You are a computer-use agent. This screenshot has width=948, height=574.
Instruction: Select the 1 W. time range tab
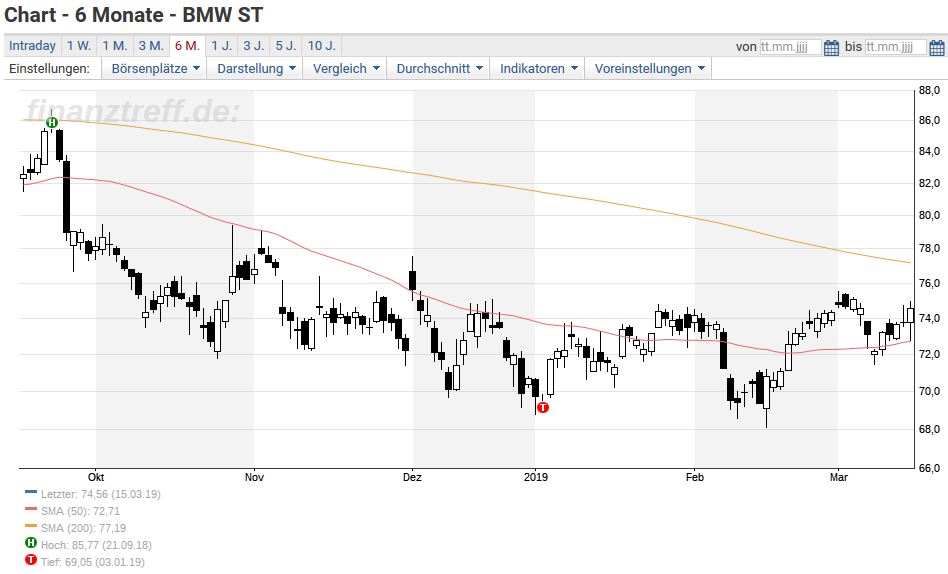click(79, 46)
